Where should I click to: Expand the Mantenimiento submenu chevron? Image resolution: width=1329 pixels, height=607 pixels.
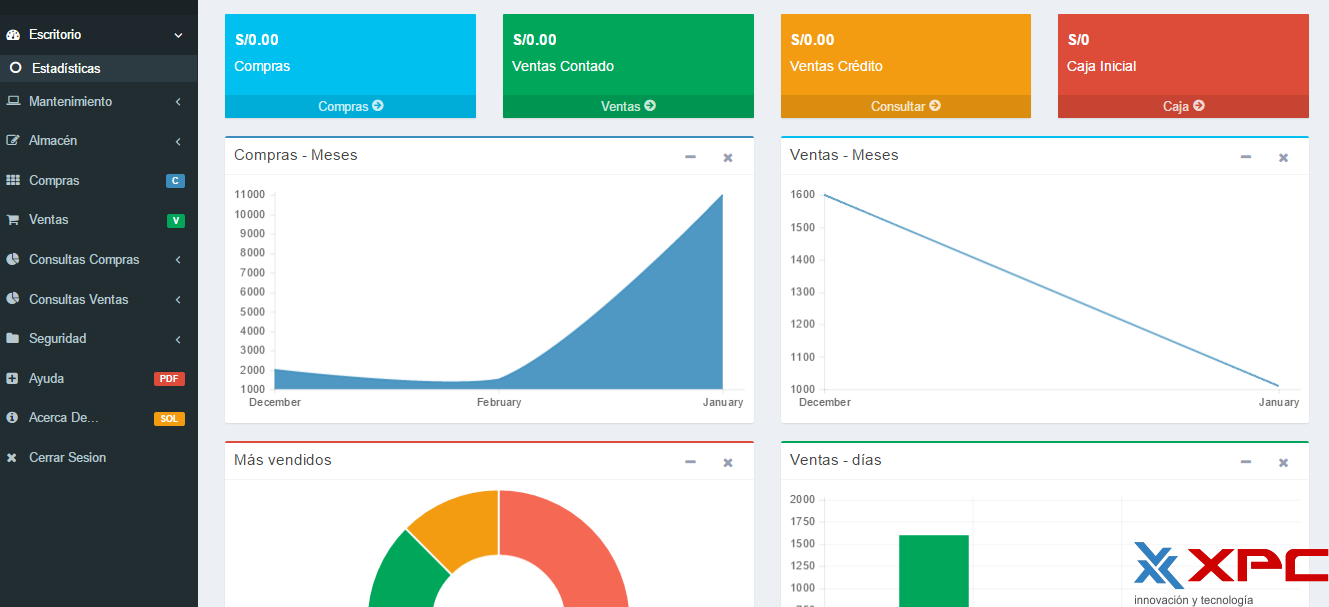(178, 102)
